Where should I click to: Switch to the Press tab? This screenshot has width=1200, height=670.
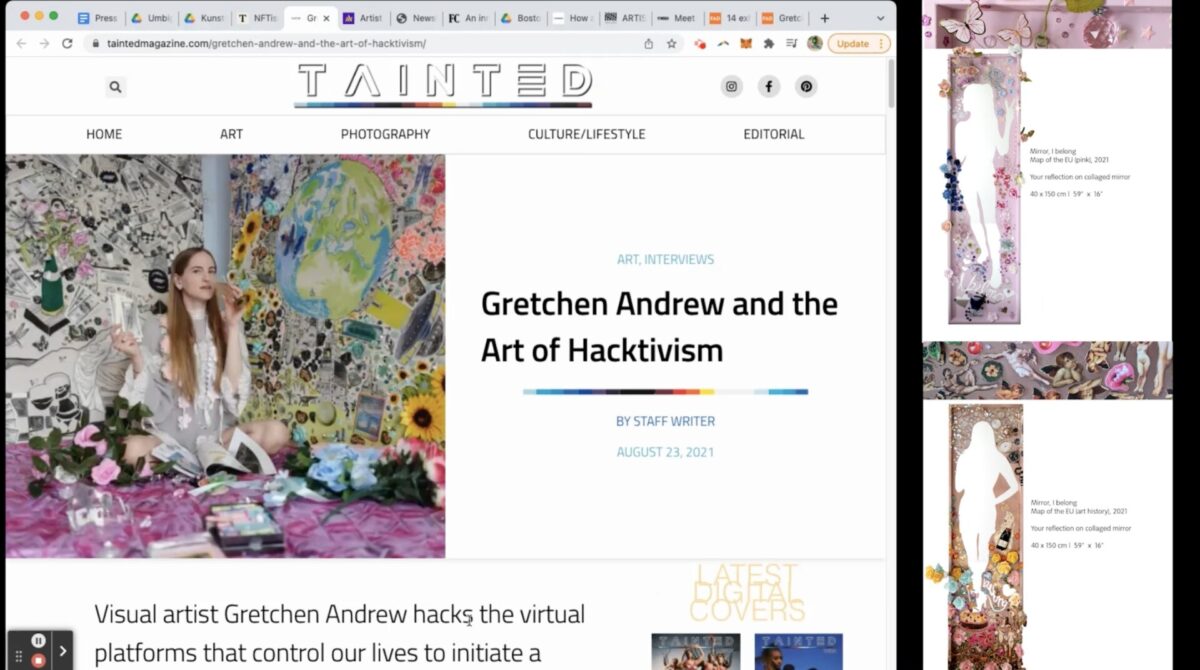pos(97,18)
